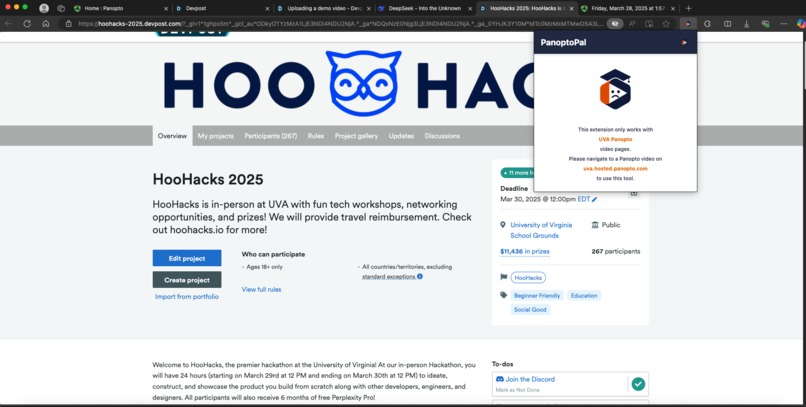This screenshot has width=806, height=407.
Task: Click the HooHacks owl logo
Action: coord(363,83)
